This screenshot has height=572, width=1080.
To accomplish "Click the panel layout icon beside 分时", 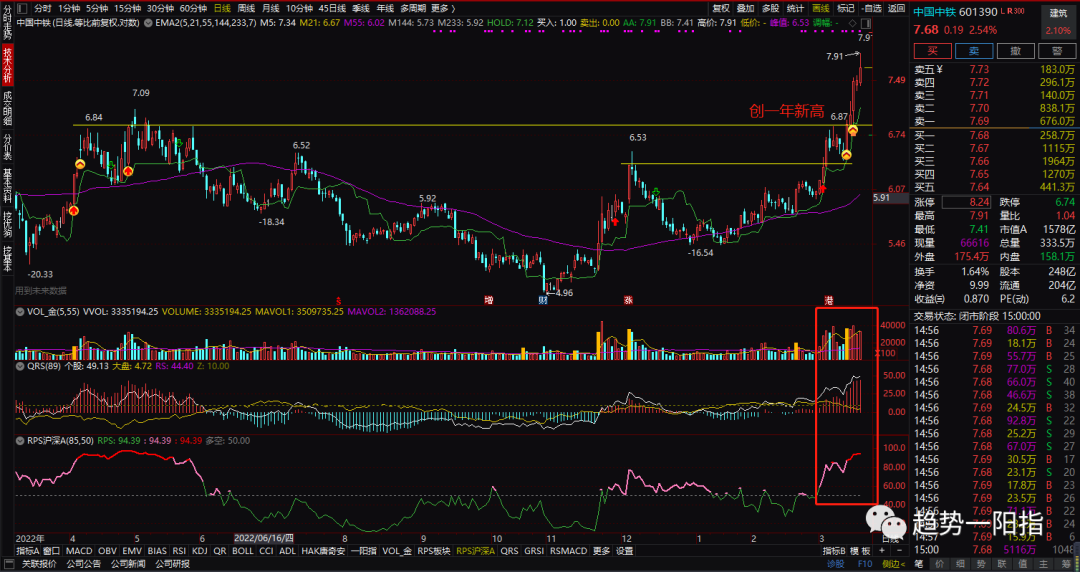I will [x=21, y=8].
